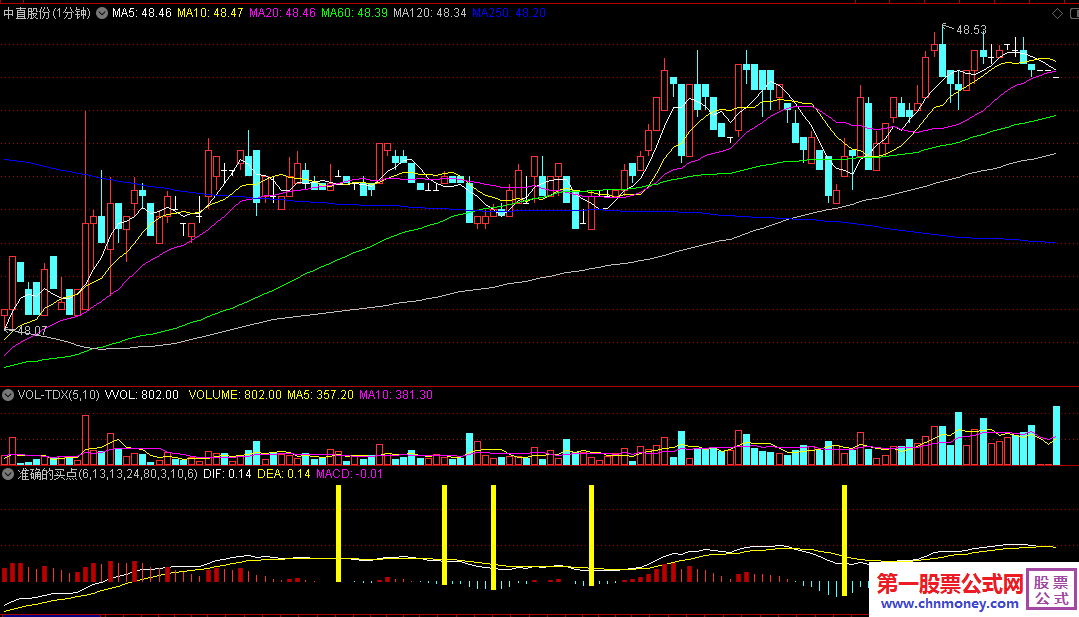Click the blue MA250: 48.20 legend
This screenshot has height=617, width=1079.
click(x=509, y=13)
